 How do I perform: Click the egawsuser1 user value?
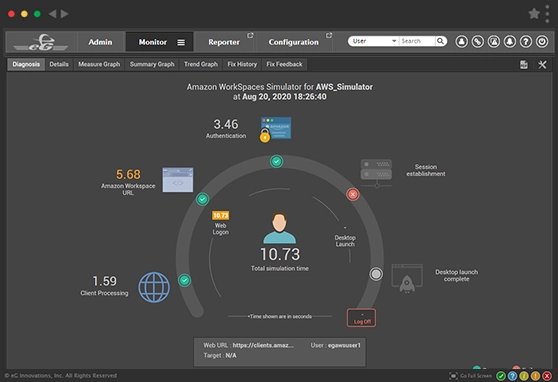point(344,345)
